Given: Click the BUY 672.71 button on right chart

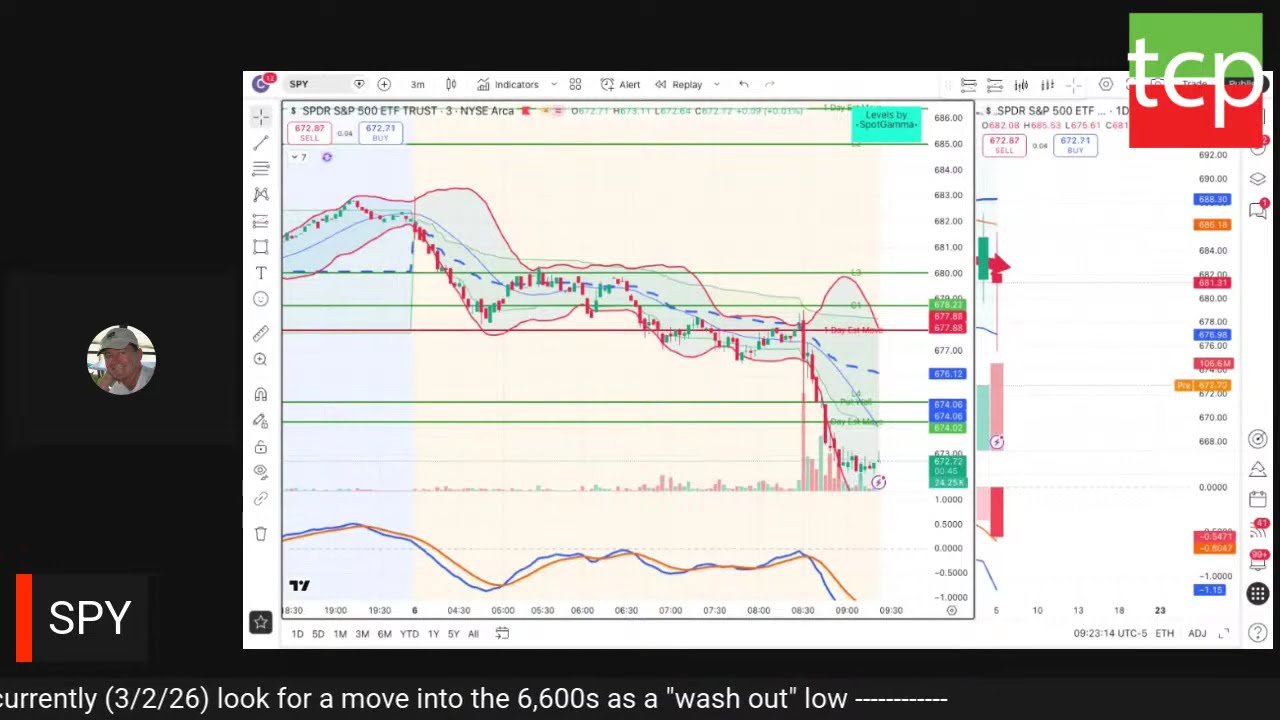Looking at the screenshot, I should (1075, 145).
